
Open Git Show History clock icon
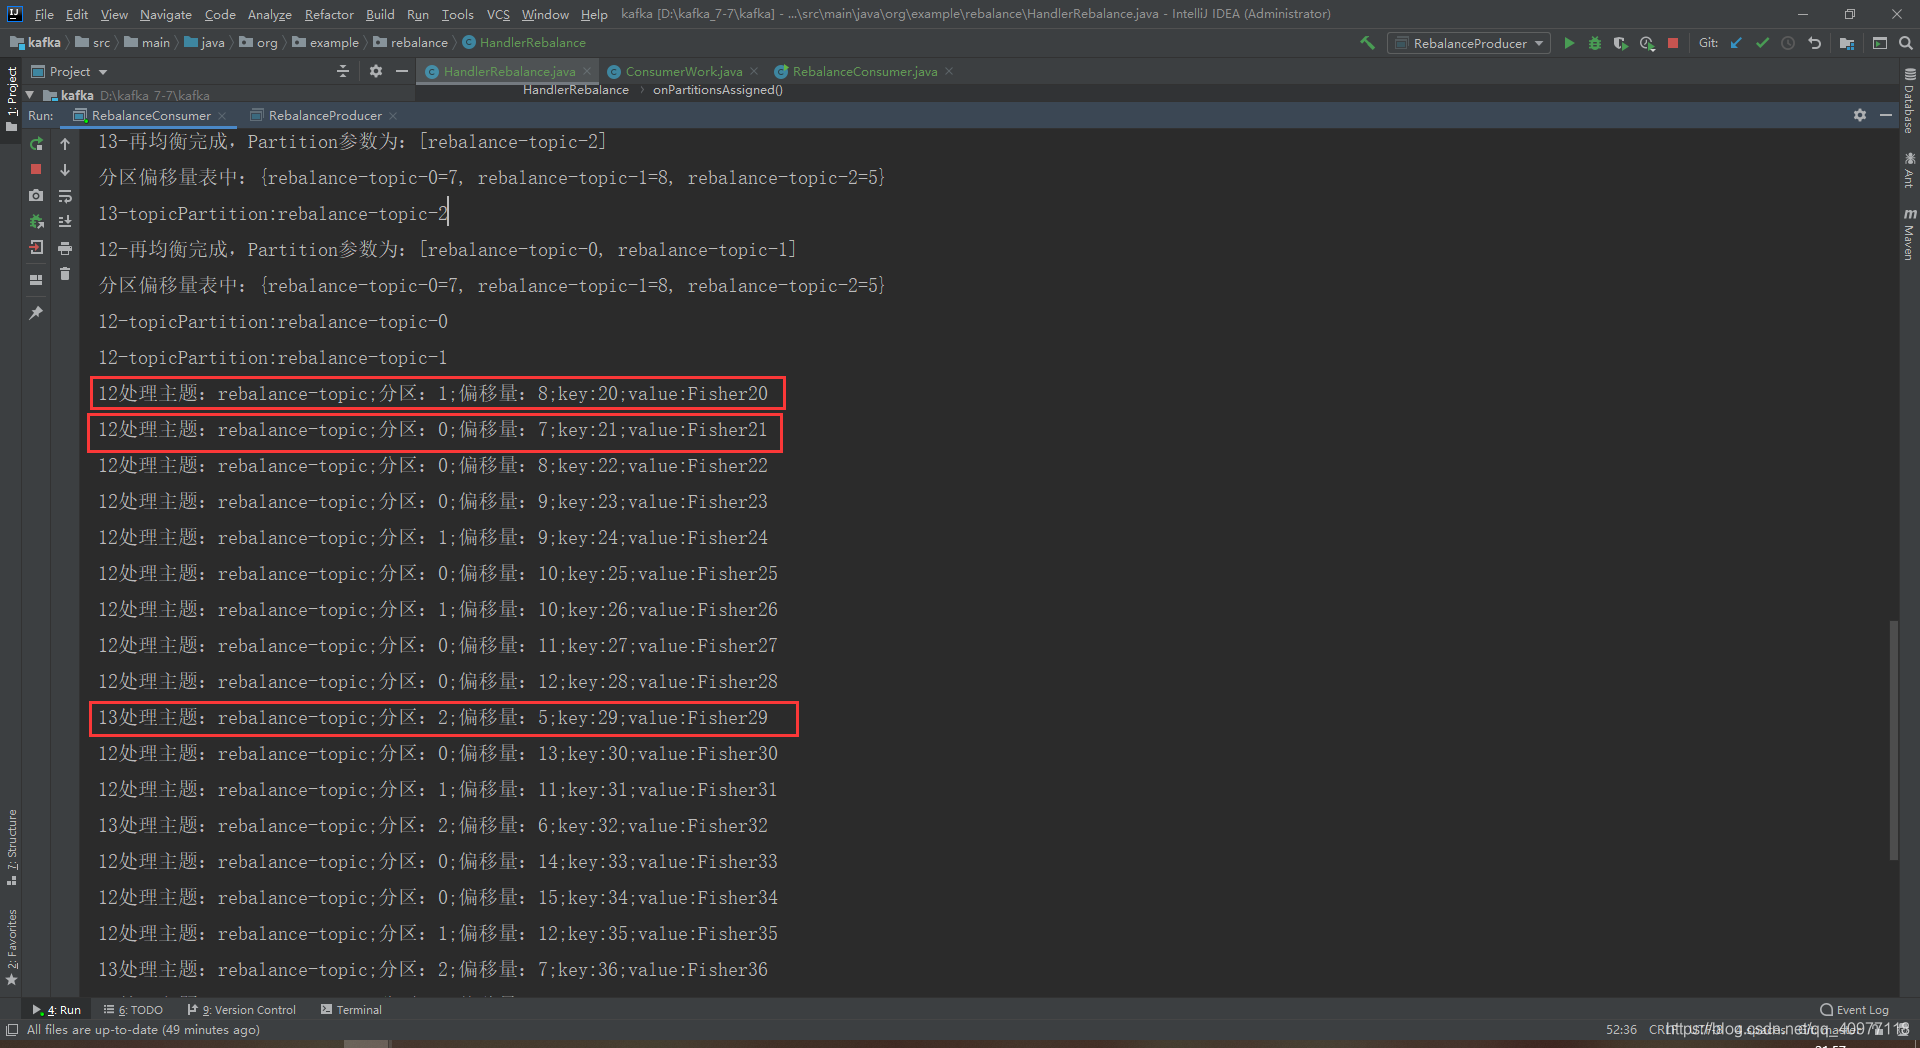1788,43
